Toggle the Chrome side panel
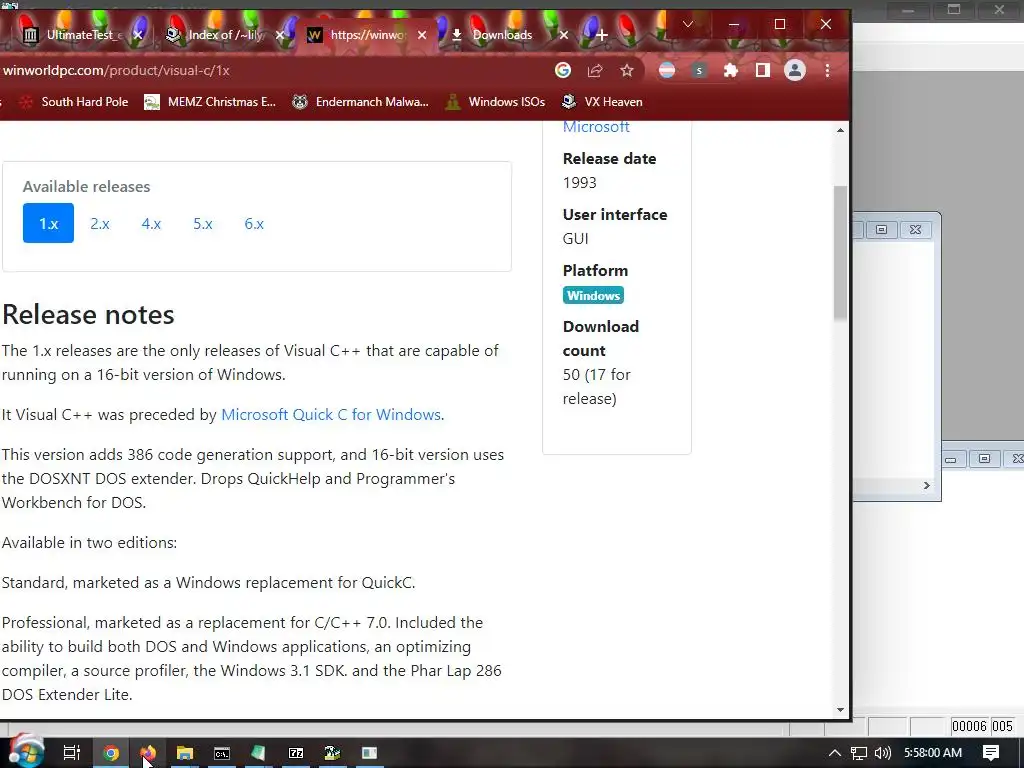The image size is (1024, 768). 763,70
